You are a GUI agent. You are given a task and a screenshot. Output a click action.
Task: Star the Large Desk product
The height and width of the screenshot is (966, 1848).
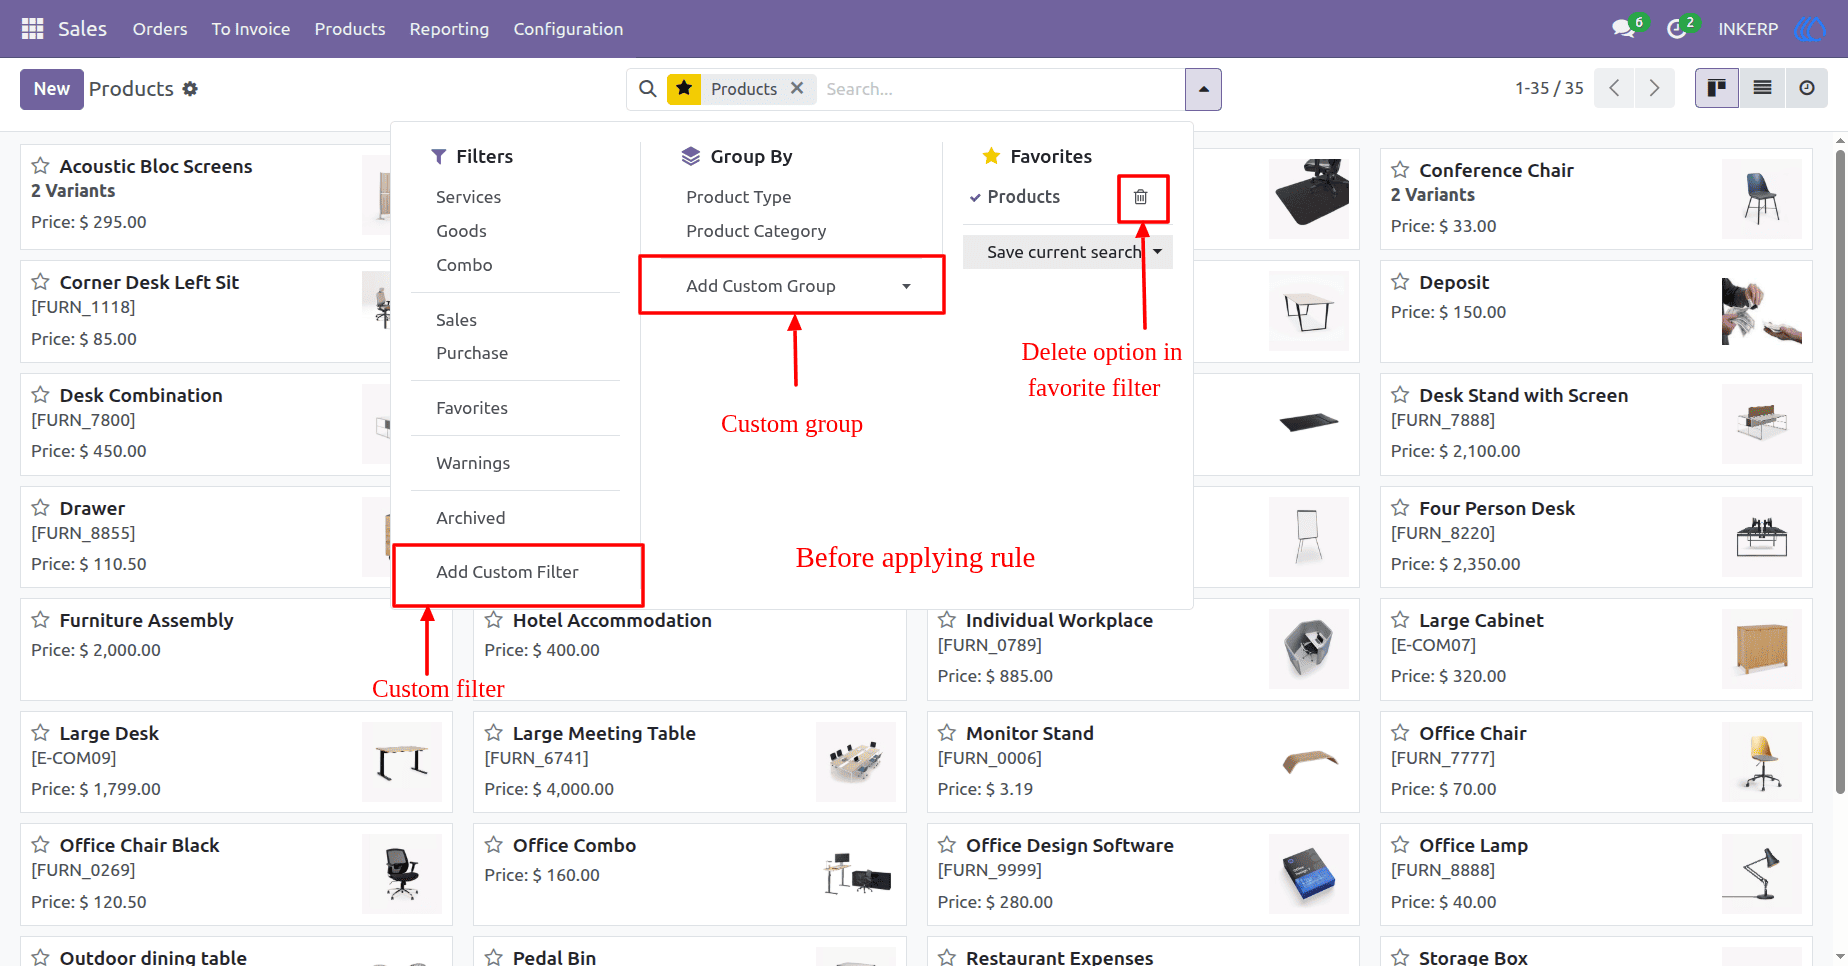[x=40, y=733]
